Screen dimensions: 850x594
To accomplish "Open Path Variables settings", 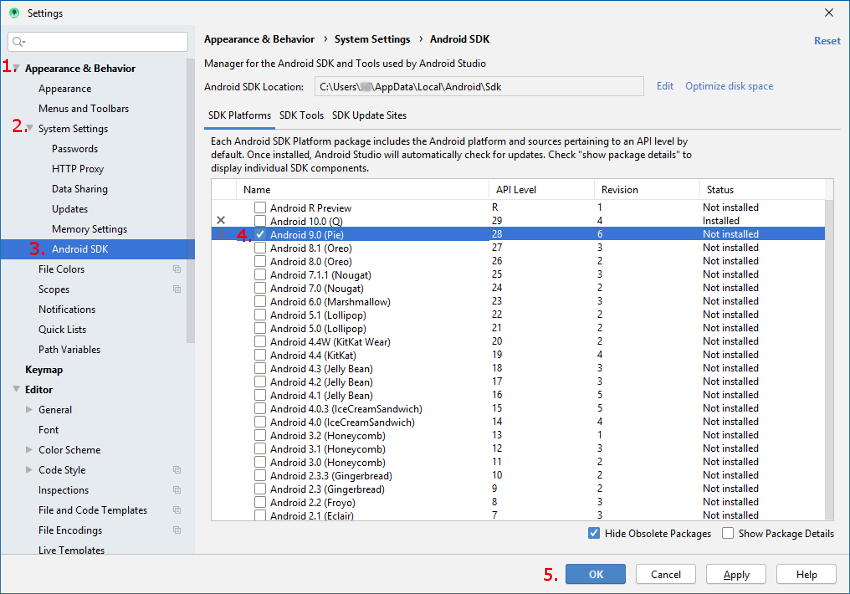I will (69, 349).
